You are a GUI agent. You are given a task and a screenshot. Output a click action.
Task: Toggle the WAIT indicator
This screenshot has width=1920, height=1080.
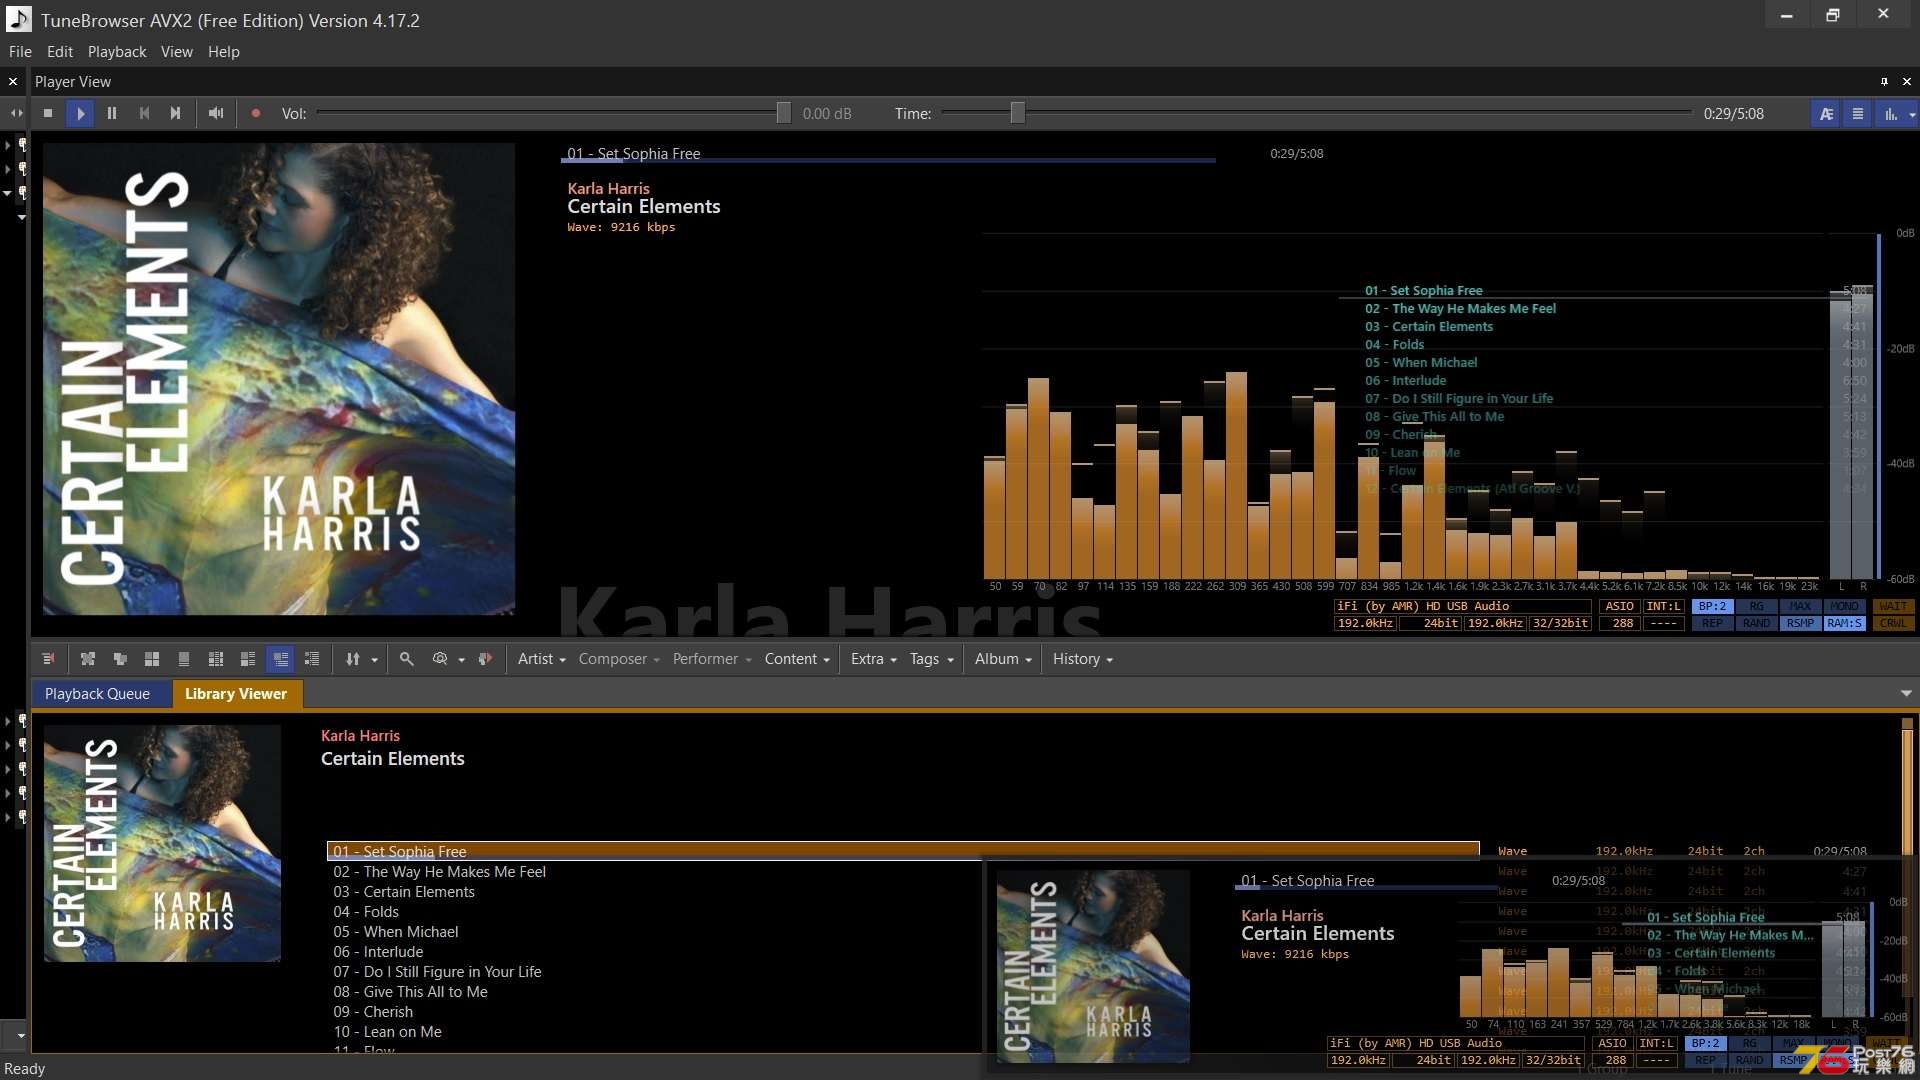click(1893, 607)
